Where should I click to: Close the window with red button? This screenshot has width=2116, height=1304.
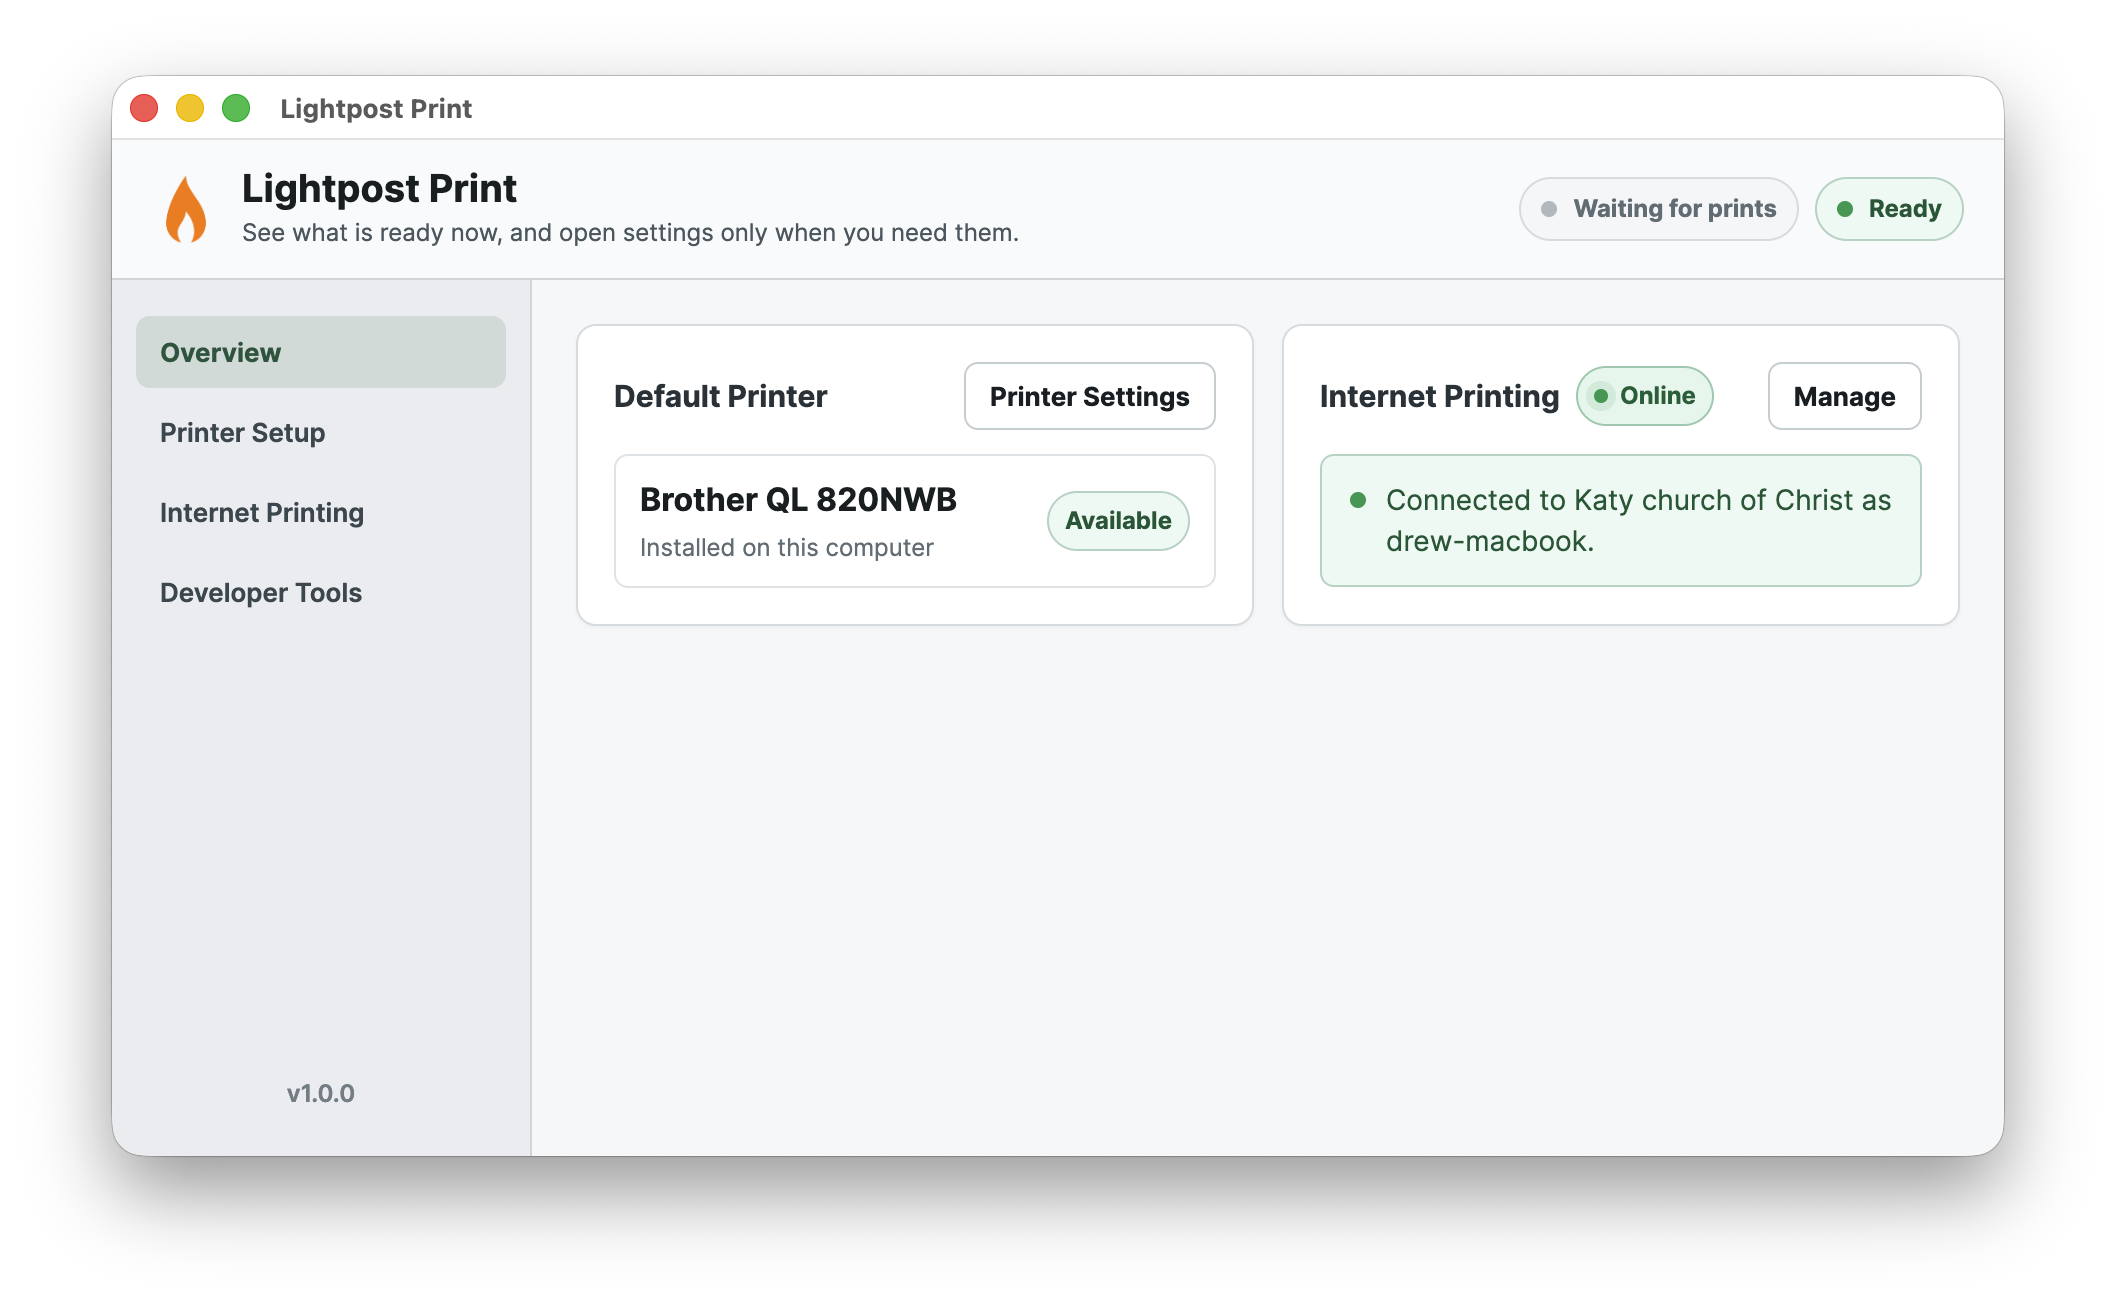click(x=144, y=108)
